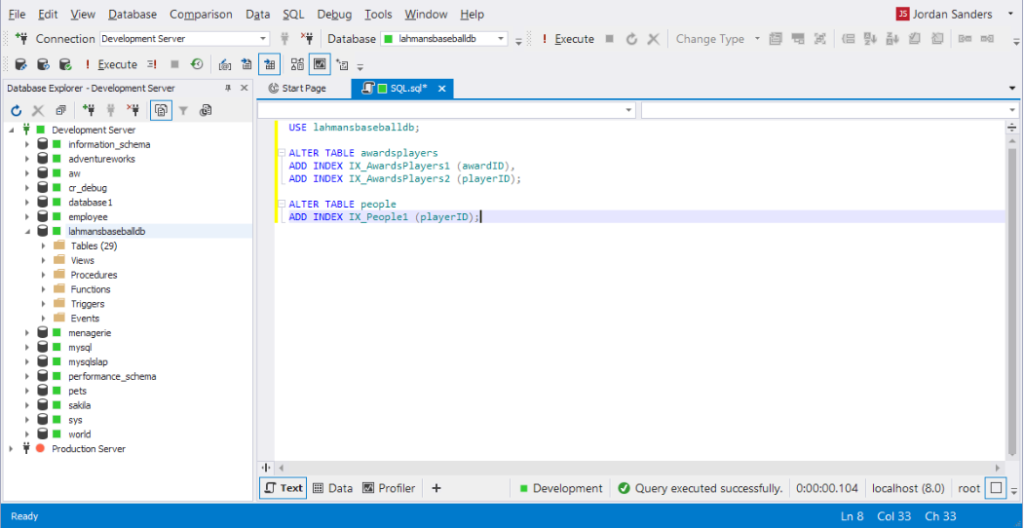
Task: Open the Database menu
Action: tap(132, 14)
